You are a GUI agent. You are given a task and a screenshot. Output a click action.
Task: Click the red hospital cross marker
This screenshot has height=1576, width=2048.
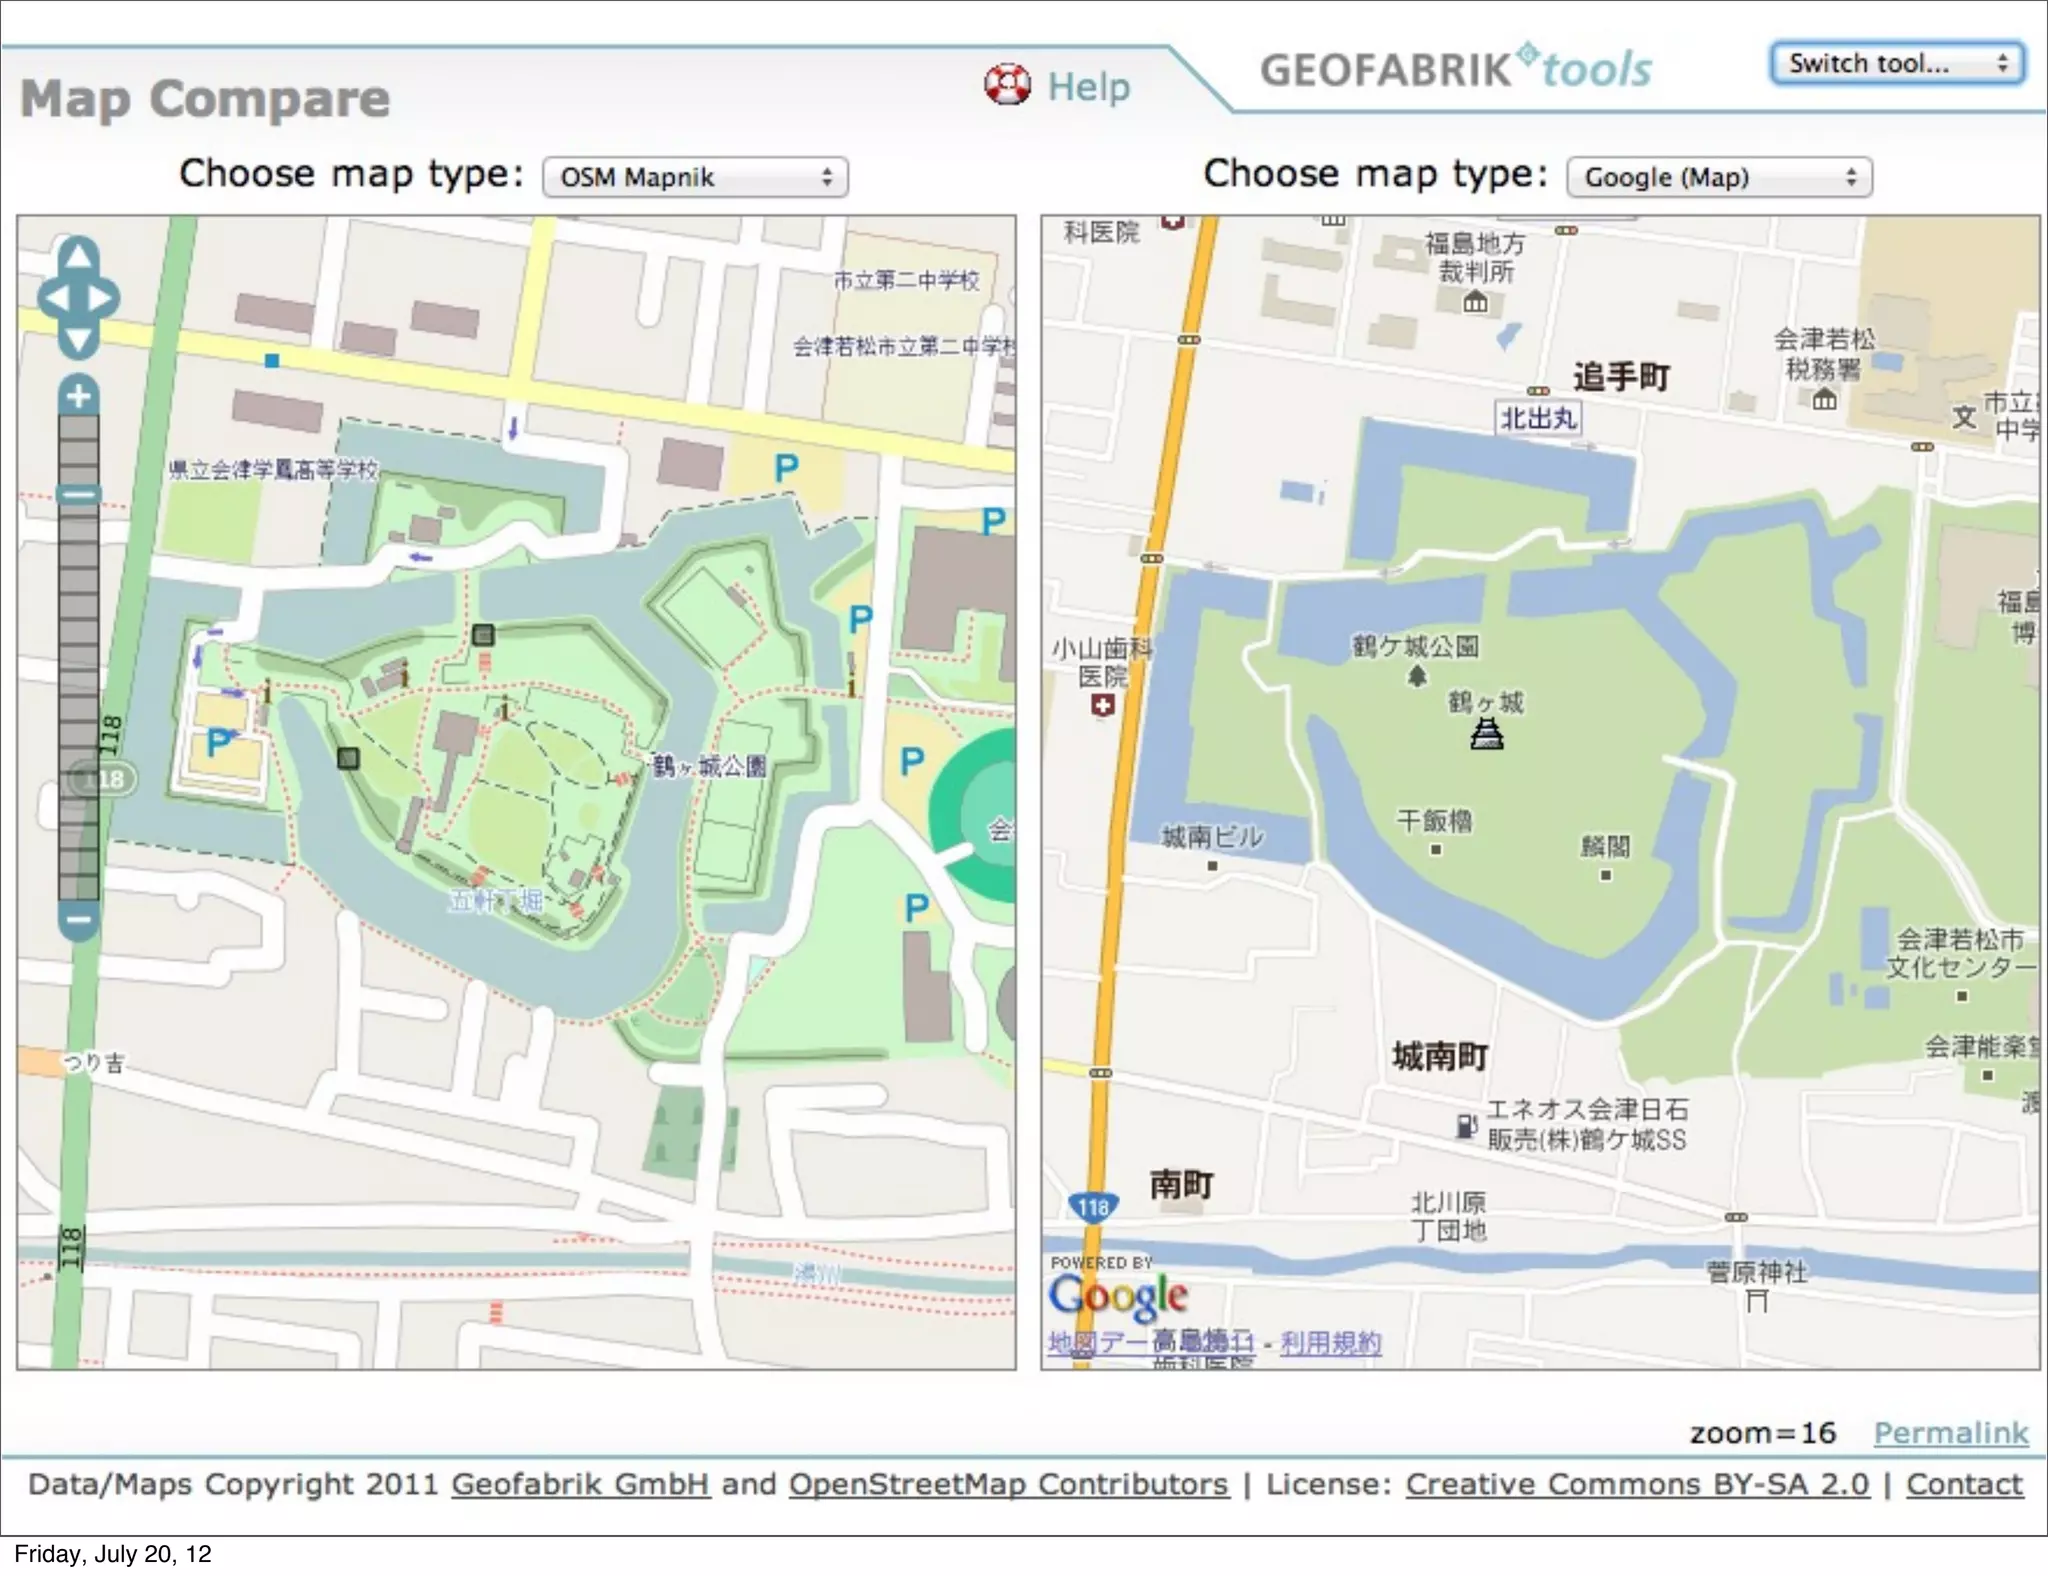pyautogui.click(x=1102, y=706)
